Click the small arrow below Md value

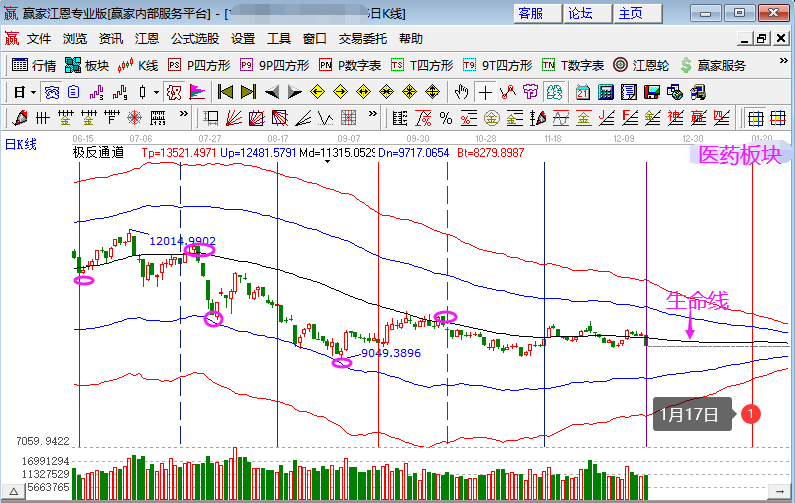[328, 162]
